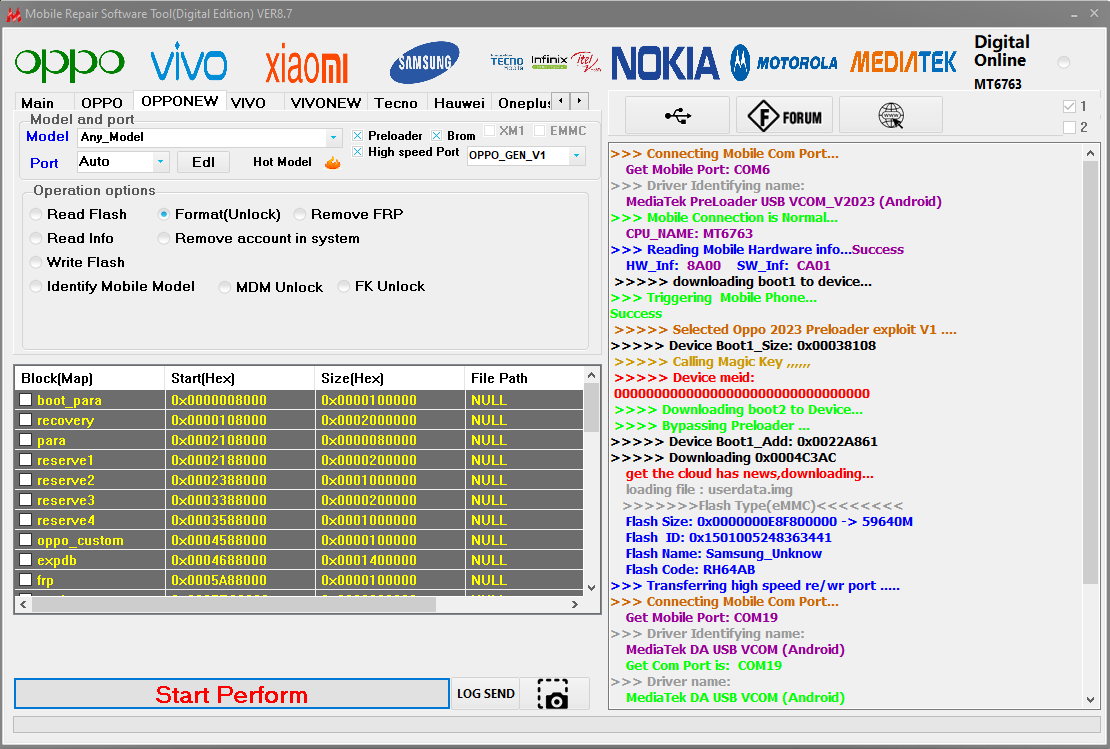This screenshot has width=1110, height=749.
Task: Click the Motorola brand logo
Action: tap(784, 62)
